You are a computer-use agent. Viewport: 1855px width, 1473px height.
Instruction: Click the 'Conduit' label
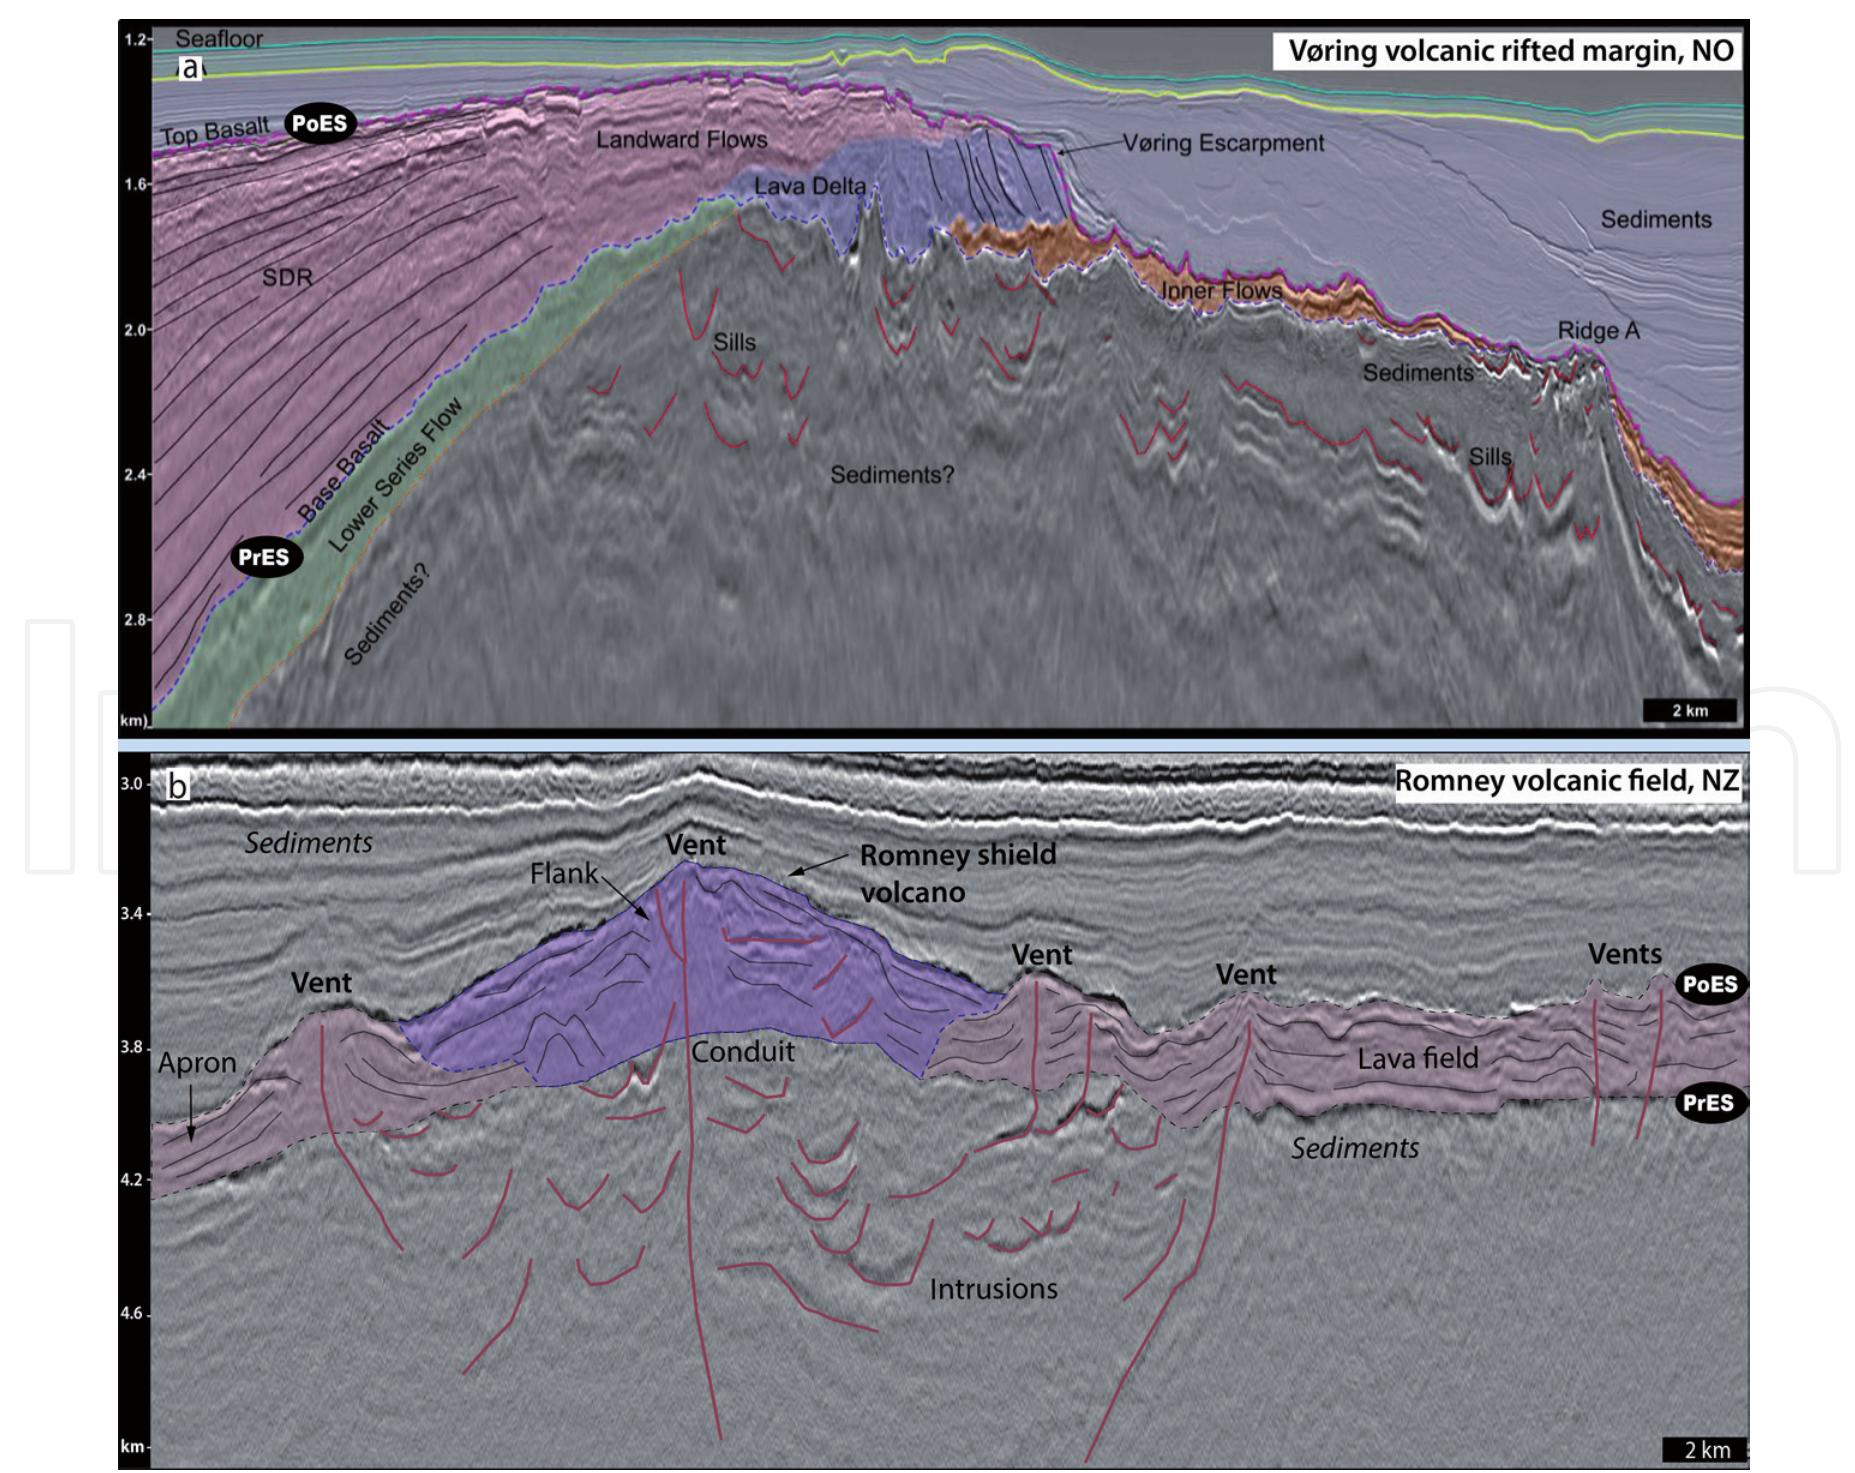click(743, 1052)
